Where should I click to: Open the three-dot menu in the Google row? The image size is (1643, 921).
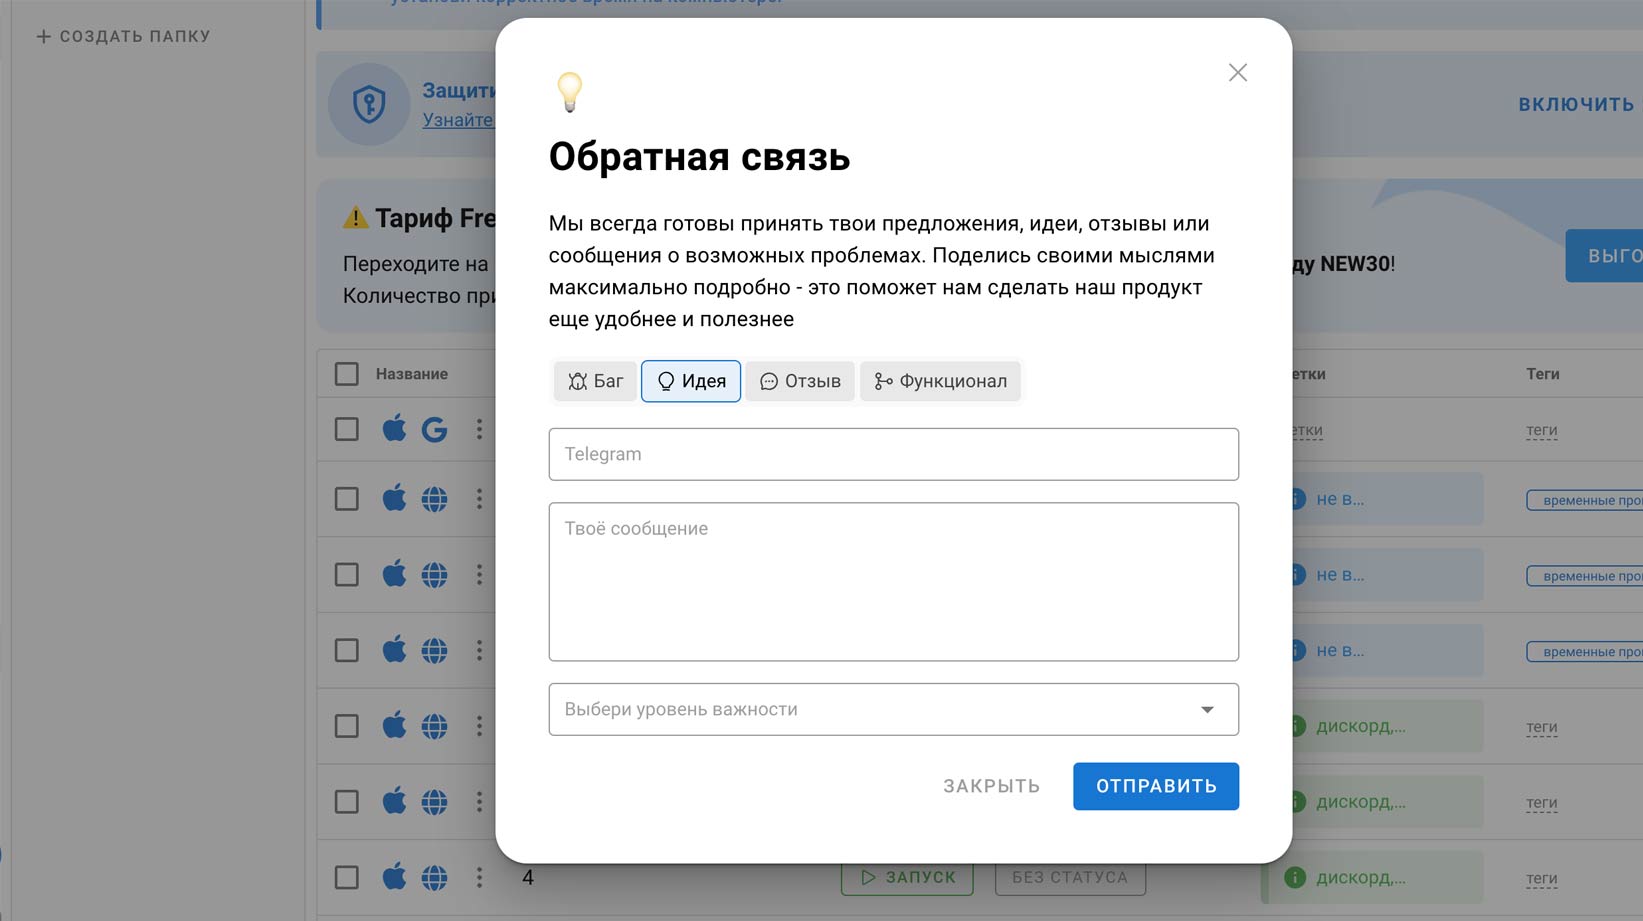(479, 430)
